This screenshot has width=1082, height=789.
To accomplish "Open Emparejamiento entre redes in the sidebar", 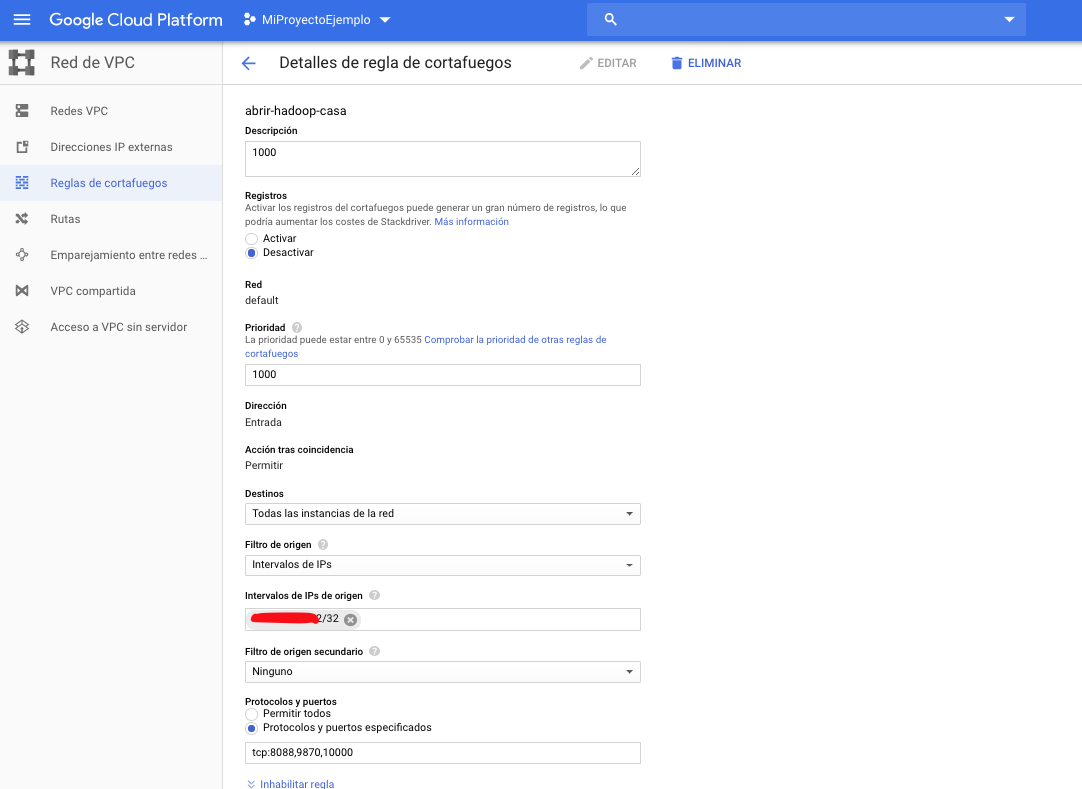I will point(111,255).
